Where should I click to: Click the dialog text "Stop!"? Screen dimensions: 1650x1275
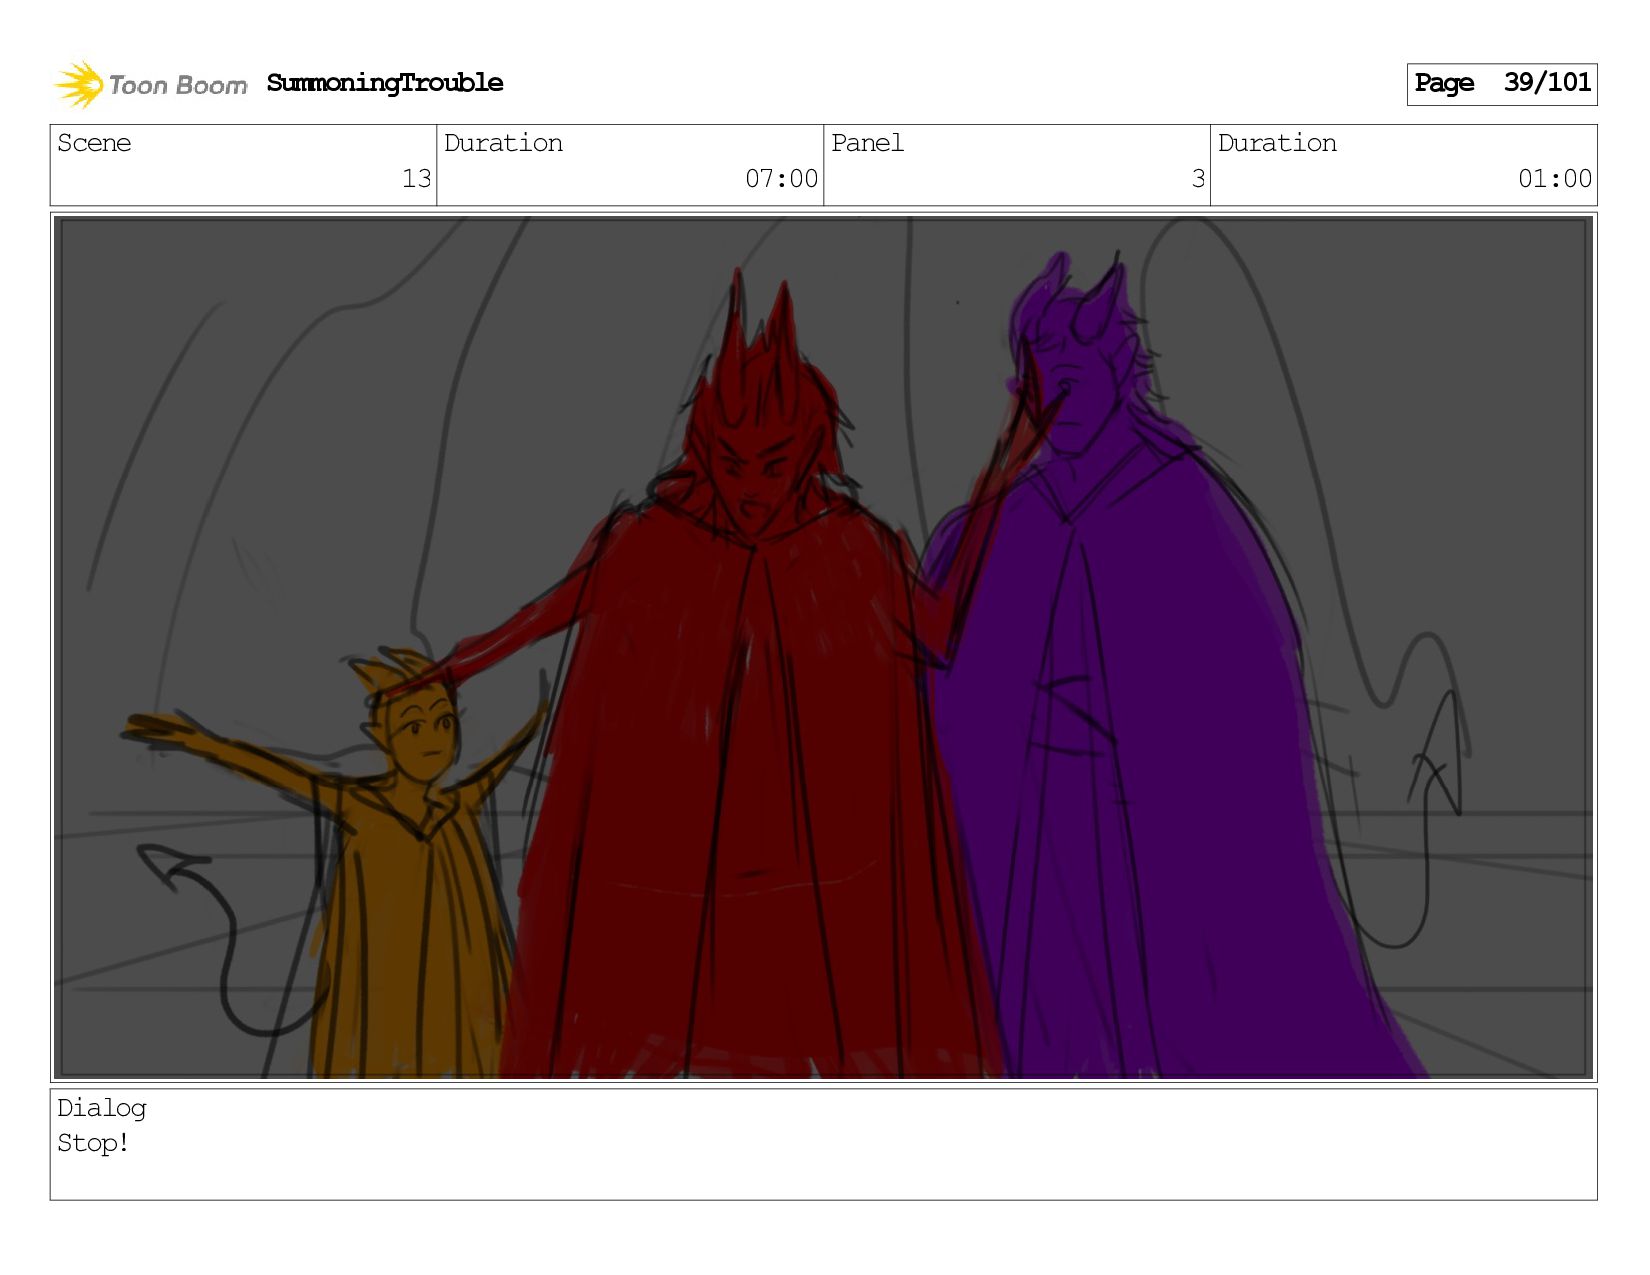point(93,1143)
